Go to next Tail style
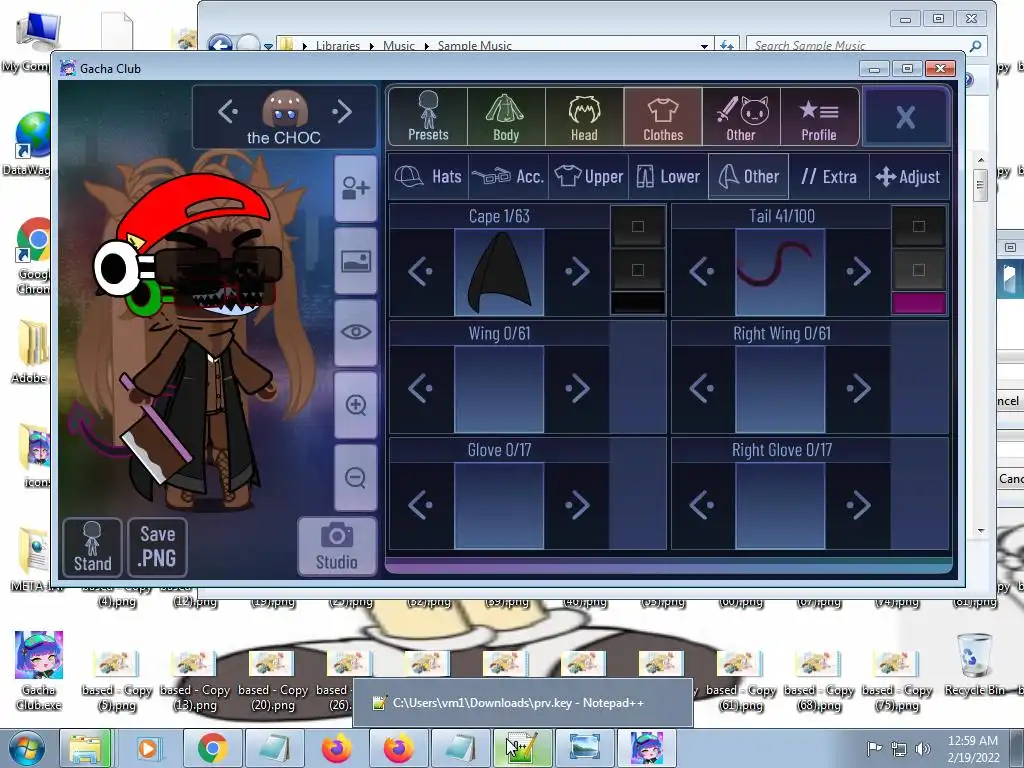The width and height of the screenshot is (1024, 768). click(x=858, y=271)
